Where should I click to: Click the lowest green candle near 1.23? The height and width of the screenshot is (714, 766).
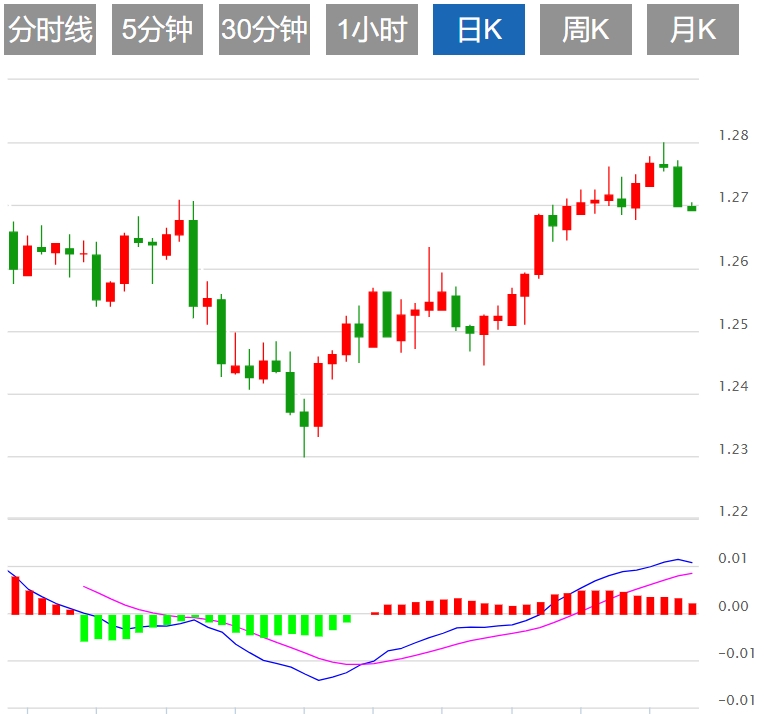pos(304,419)
